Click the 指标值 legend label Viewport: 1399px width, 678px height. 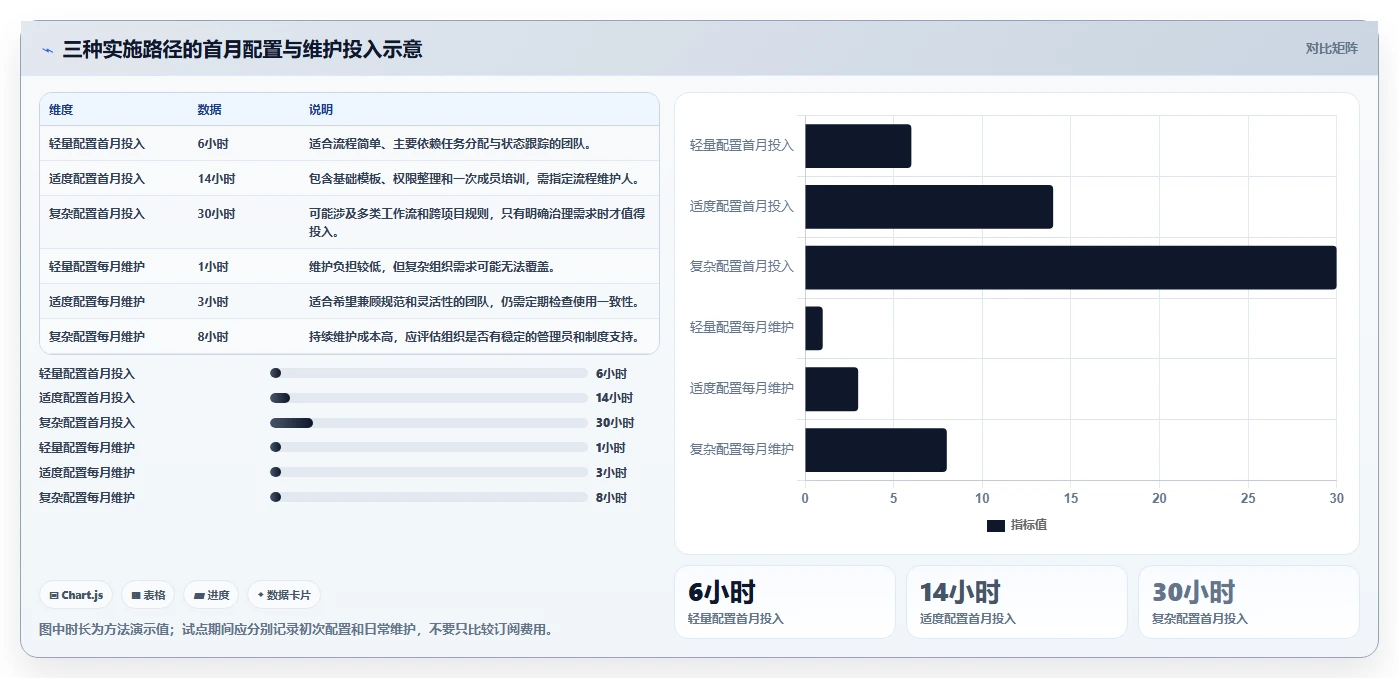[x=1029, y=526]
